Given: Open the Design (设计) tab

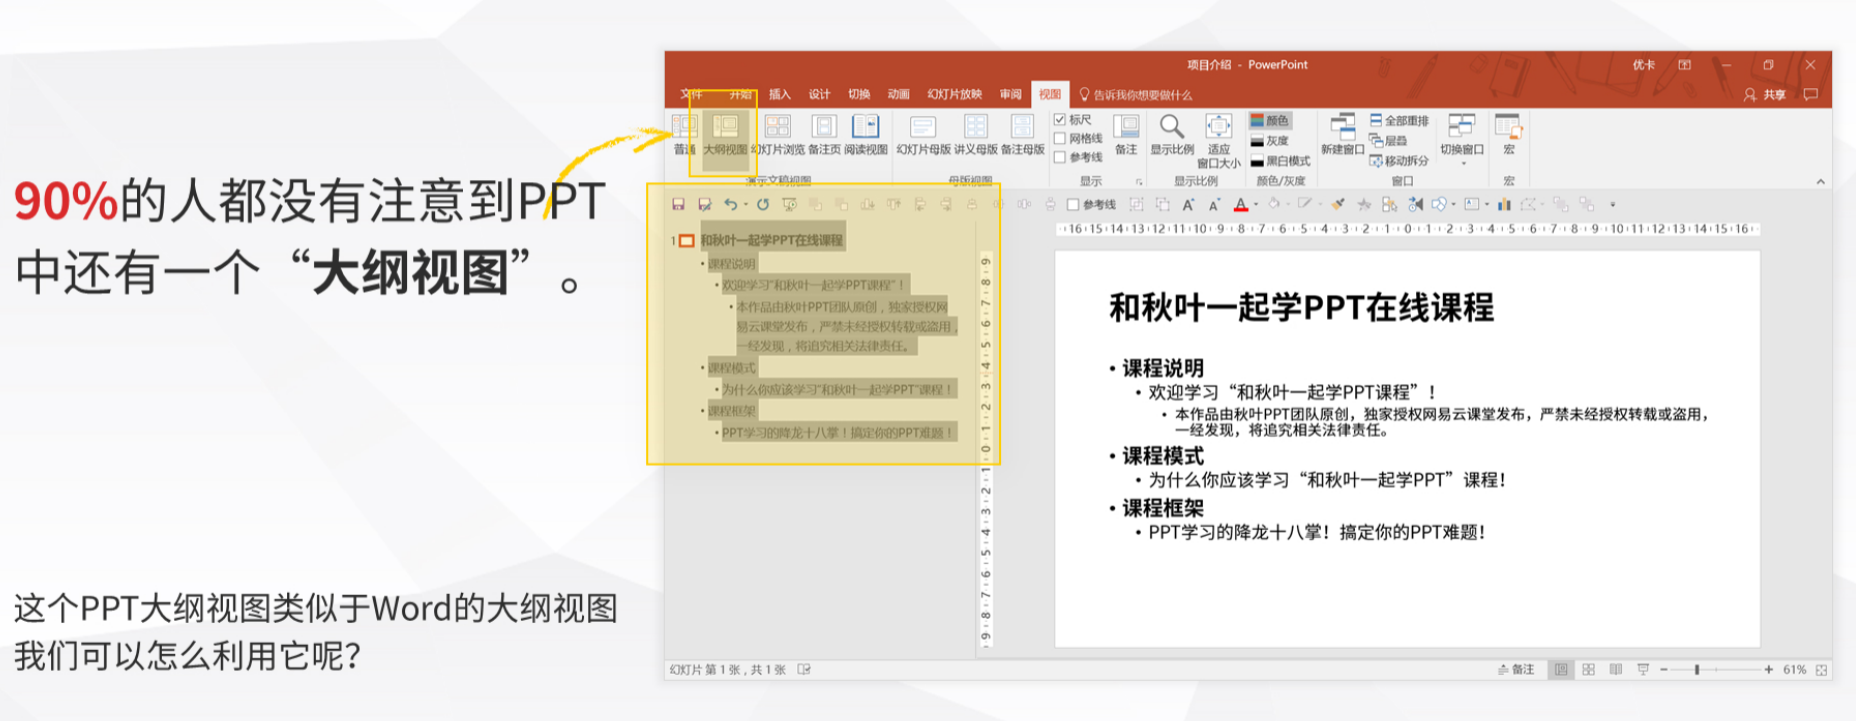Looking at the screenshot, I should pos(820,94).
